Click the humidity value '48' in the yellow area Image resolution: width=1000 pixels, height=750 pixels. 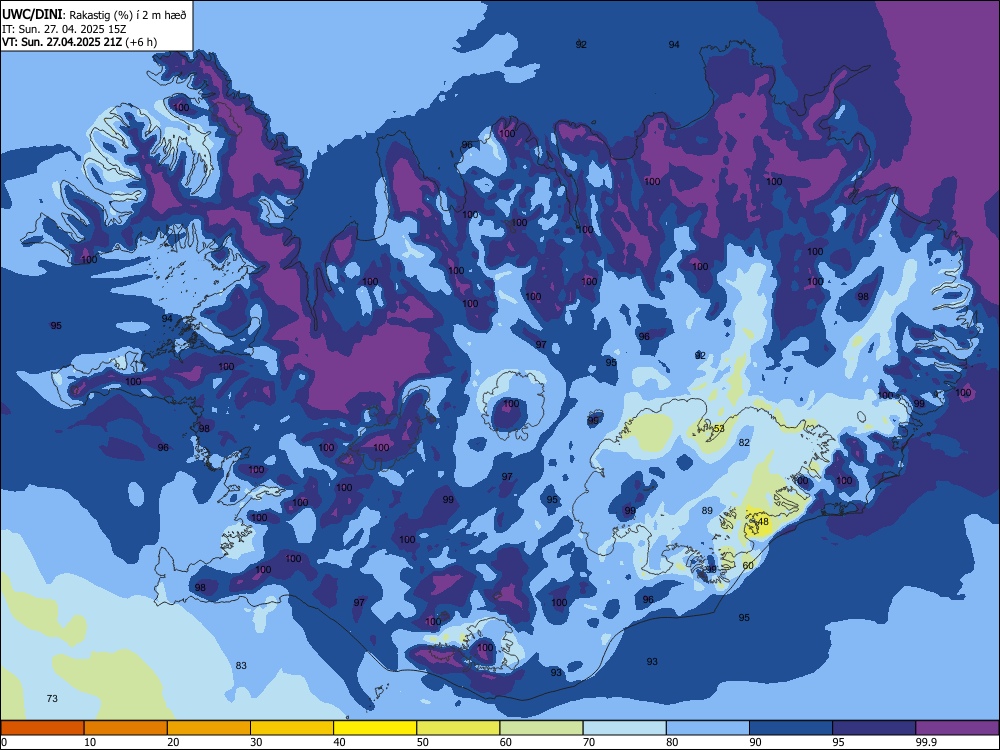tap(763, 522)
